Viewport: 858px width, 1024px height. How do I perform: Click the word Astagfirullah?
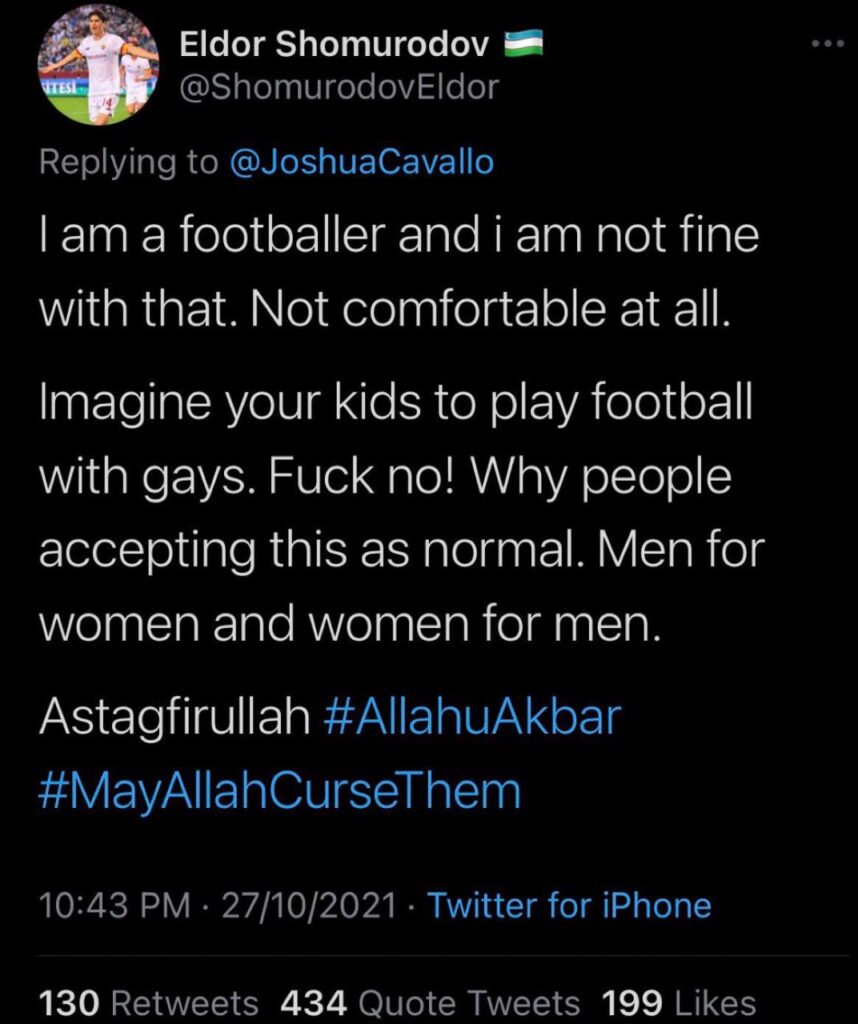175,719
